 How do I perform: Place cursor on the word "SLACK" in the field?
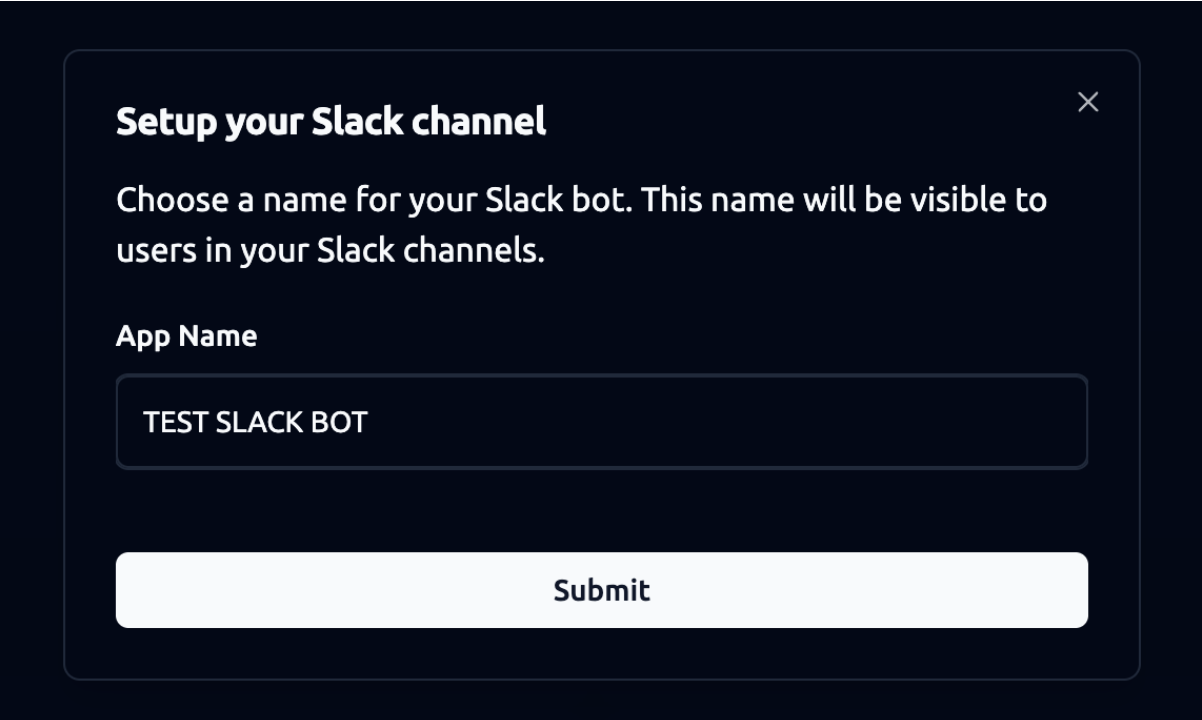click(x=261, y=422)
